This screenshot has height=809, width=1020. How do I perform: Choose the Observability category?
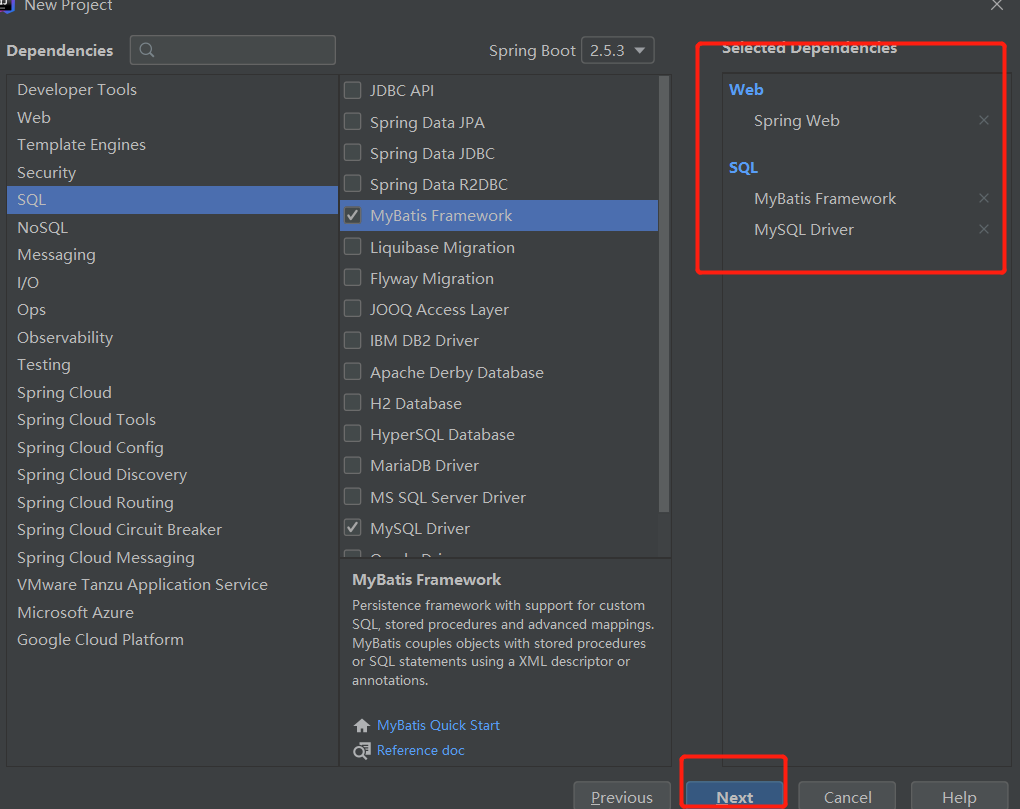pos(172,338)
